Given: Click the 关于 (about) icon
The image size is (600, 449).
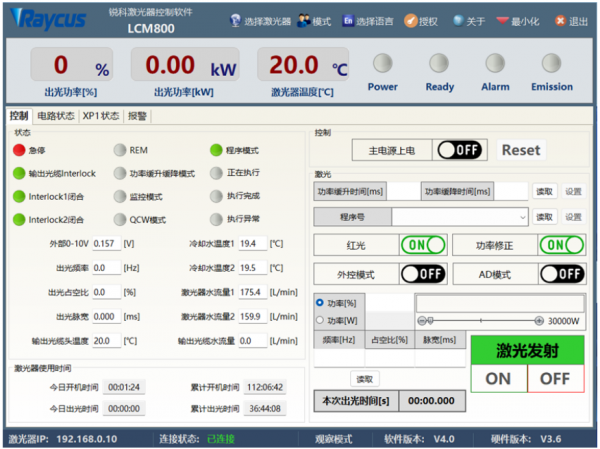Looking at the screenshot, I should (458, 21).
